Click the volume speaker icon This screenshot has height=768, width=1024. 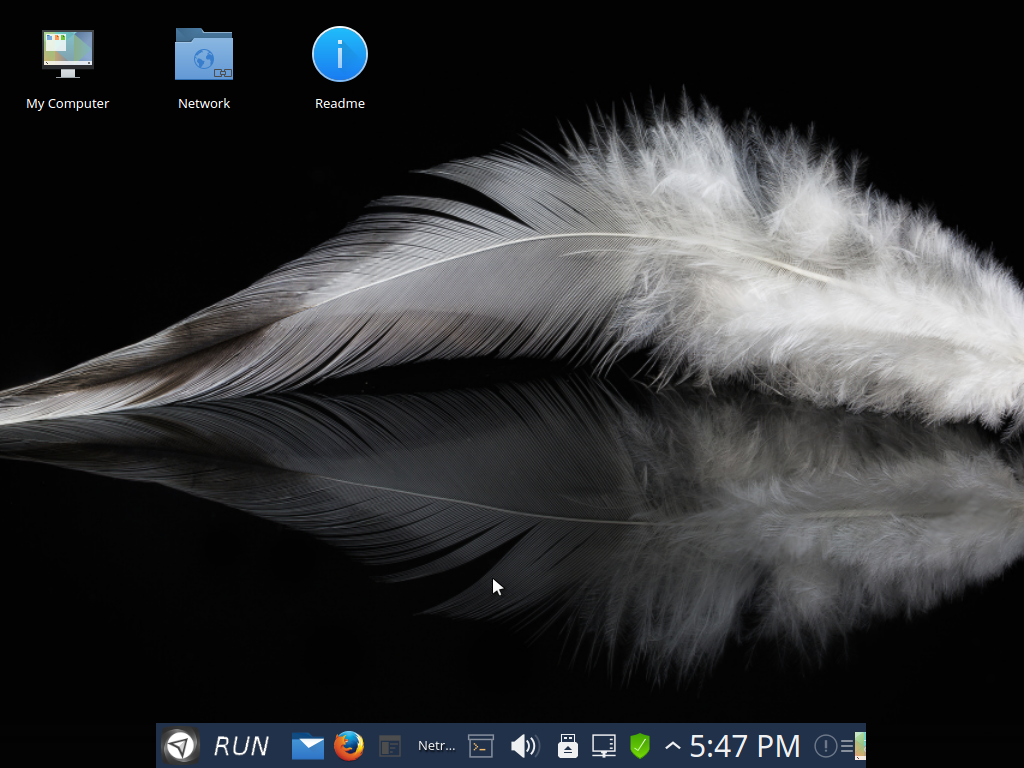(x=525, y=746)
